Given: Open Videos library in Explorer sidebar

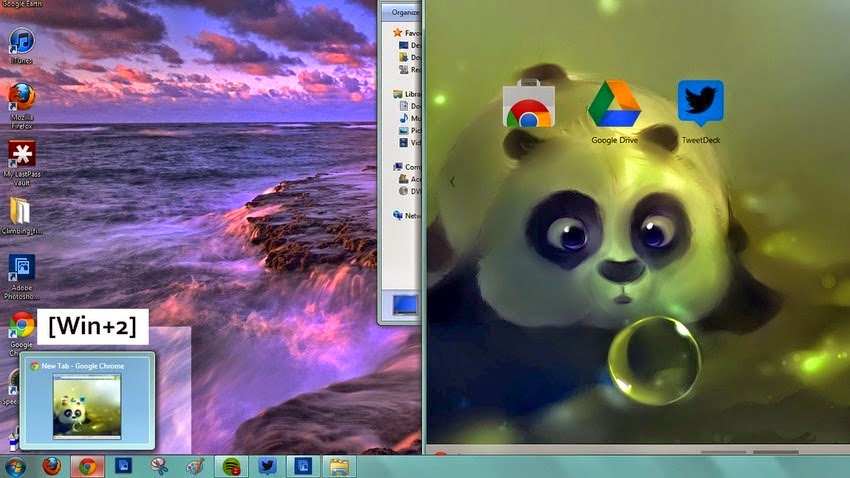Looking at the screenshot, I should (x=410, y=143).
